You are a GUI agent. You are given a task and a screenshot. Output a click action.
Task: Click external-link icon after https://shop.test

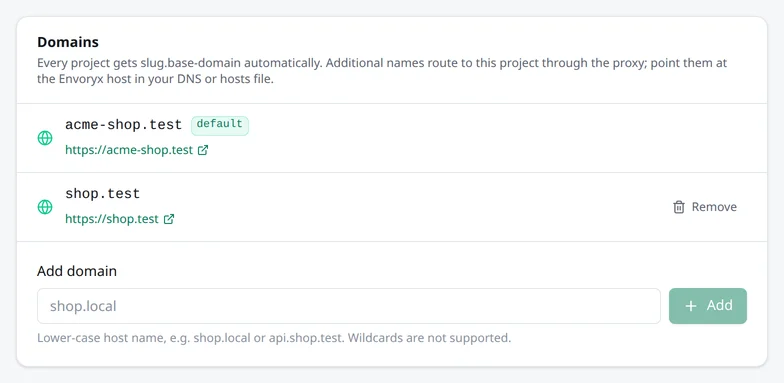(x=169, y=219)
